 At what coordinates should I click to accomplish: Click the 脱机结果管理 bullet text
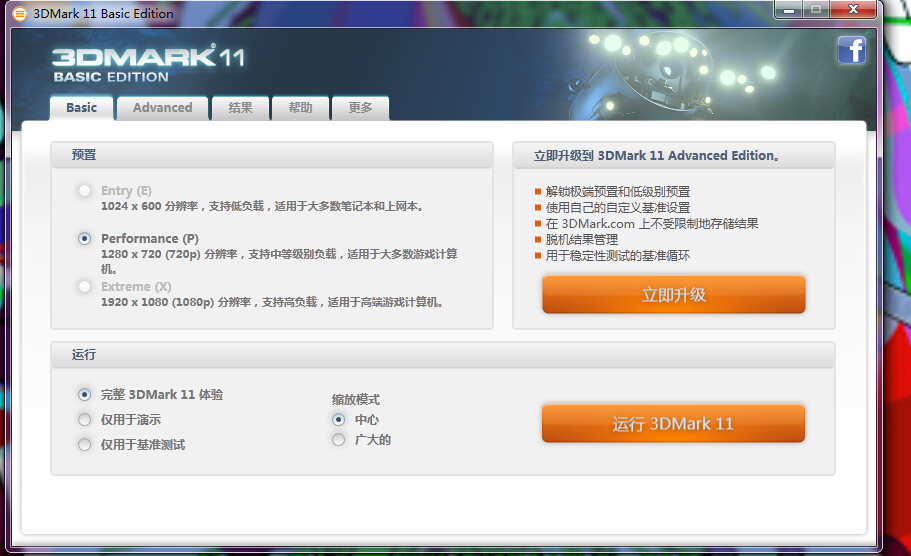pyautogui.click(x=582, y=240)
